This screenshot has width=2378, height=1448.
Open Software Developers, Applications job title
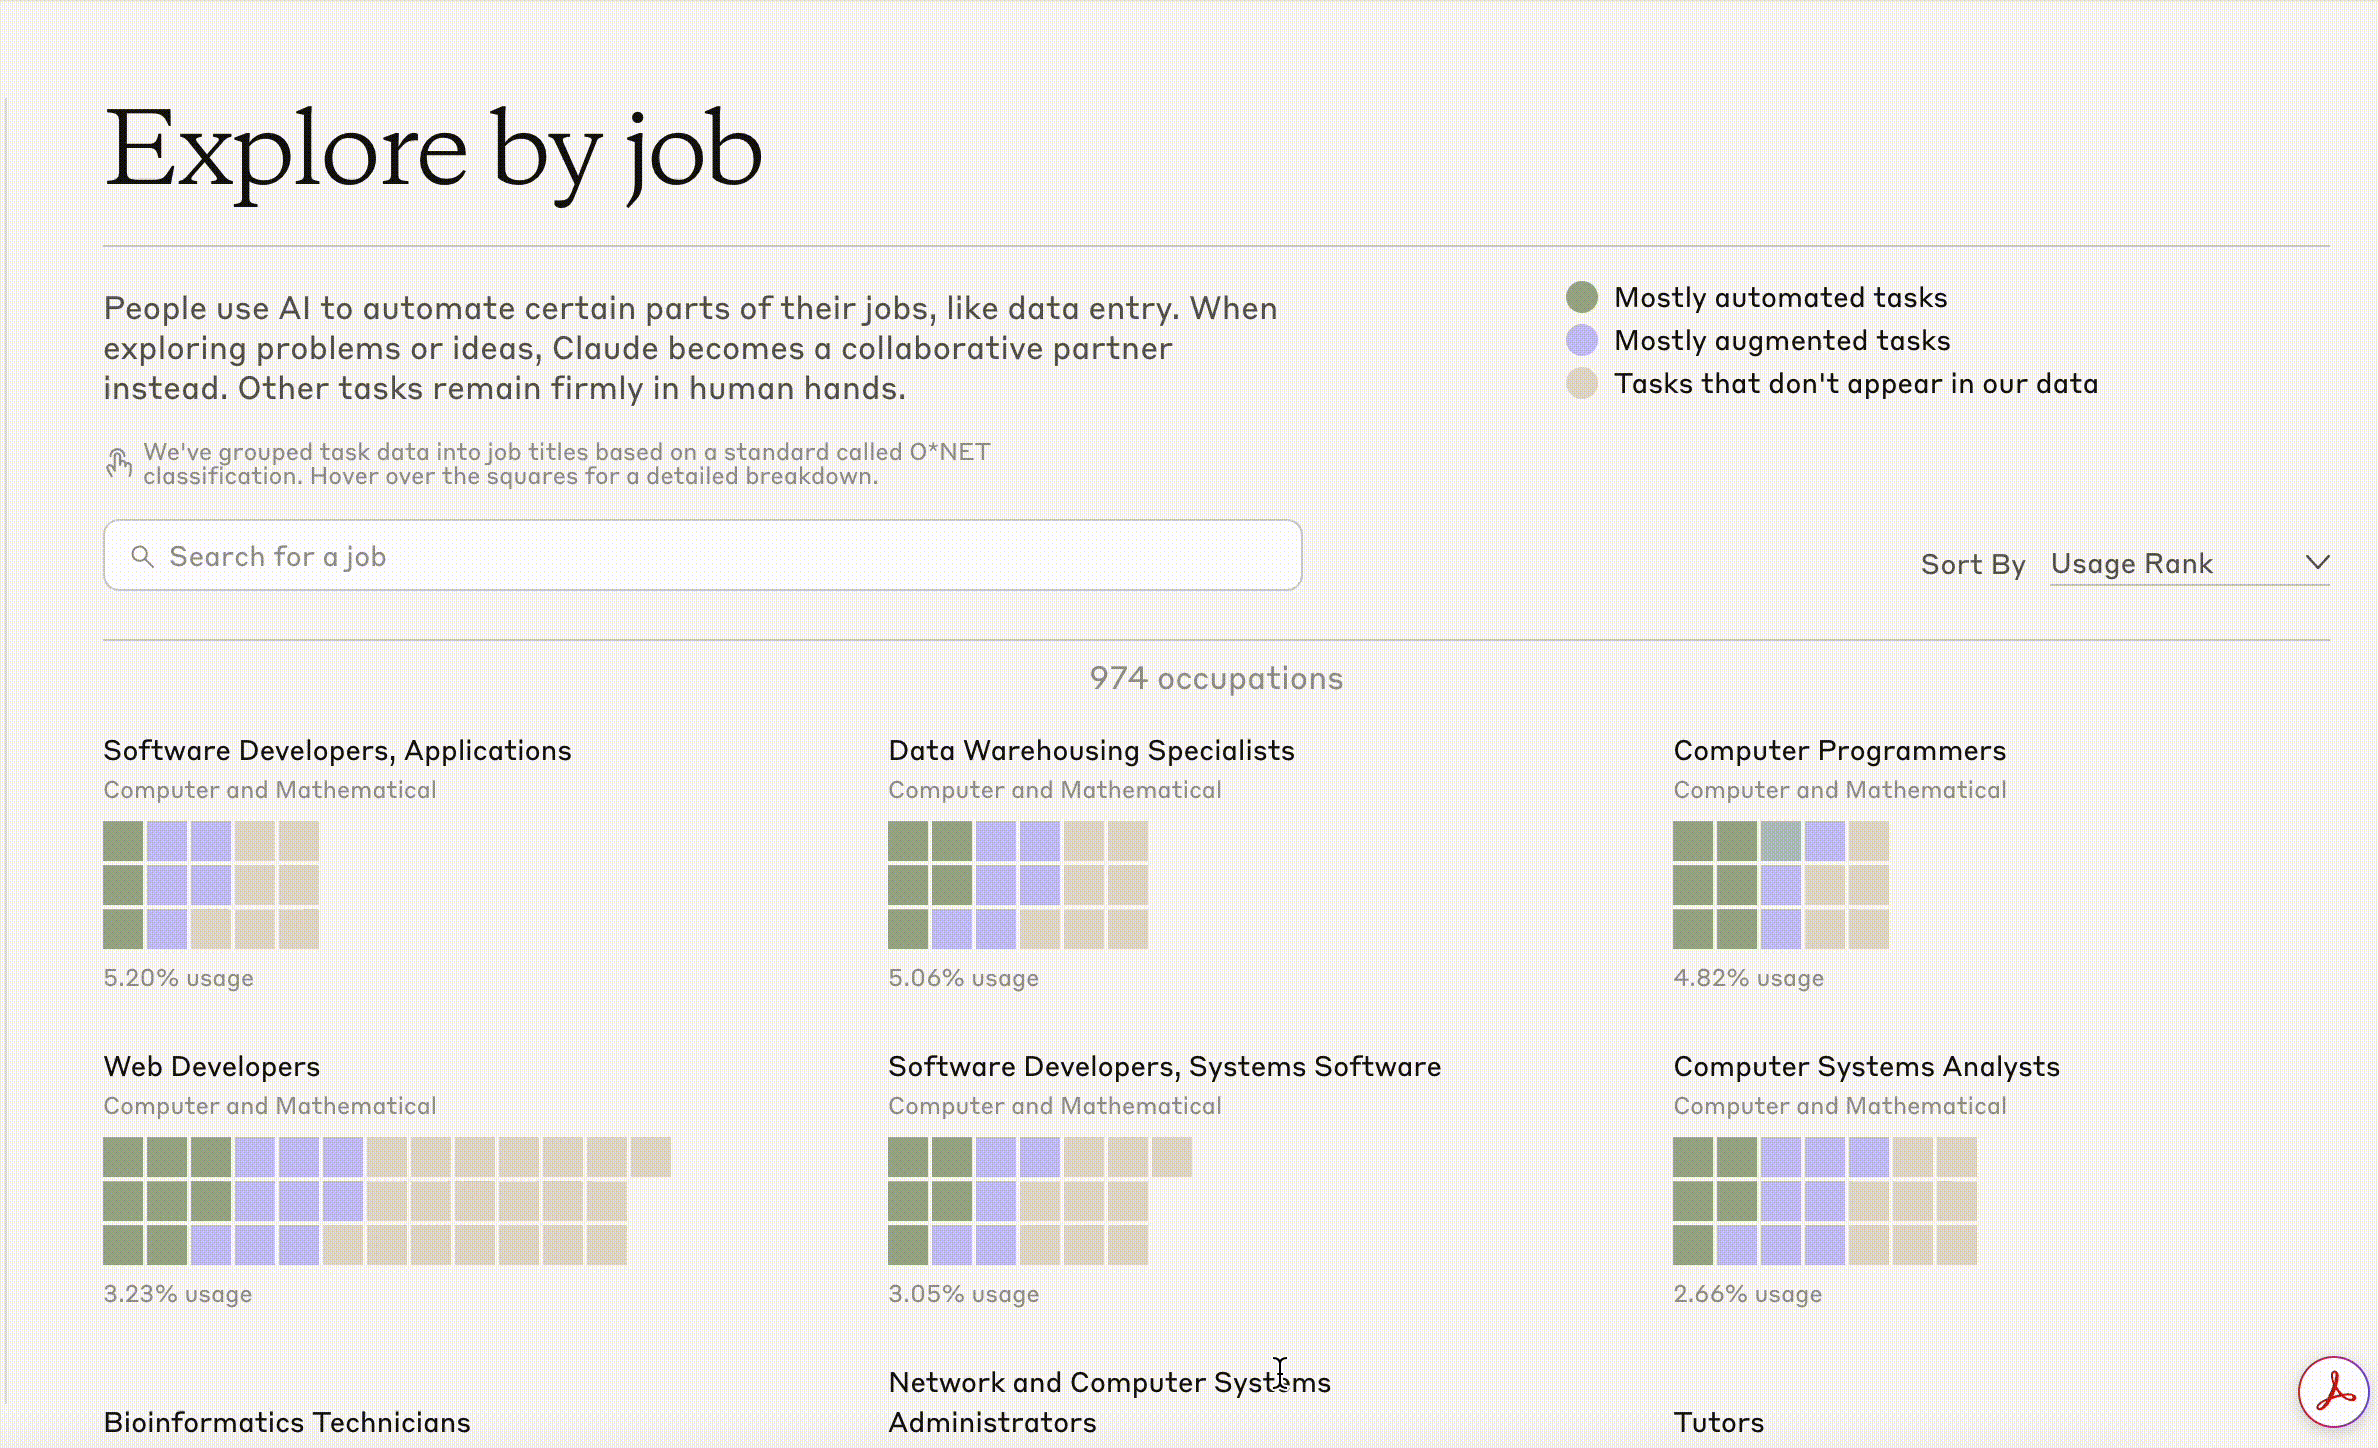point(337,750)
